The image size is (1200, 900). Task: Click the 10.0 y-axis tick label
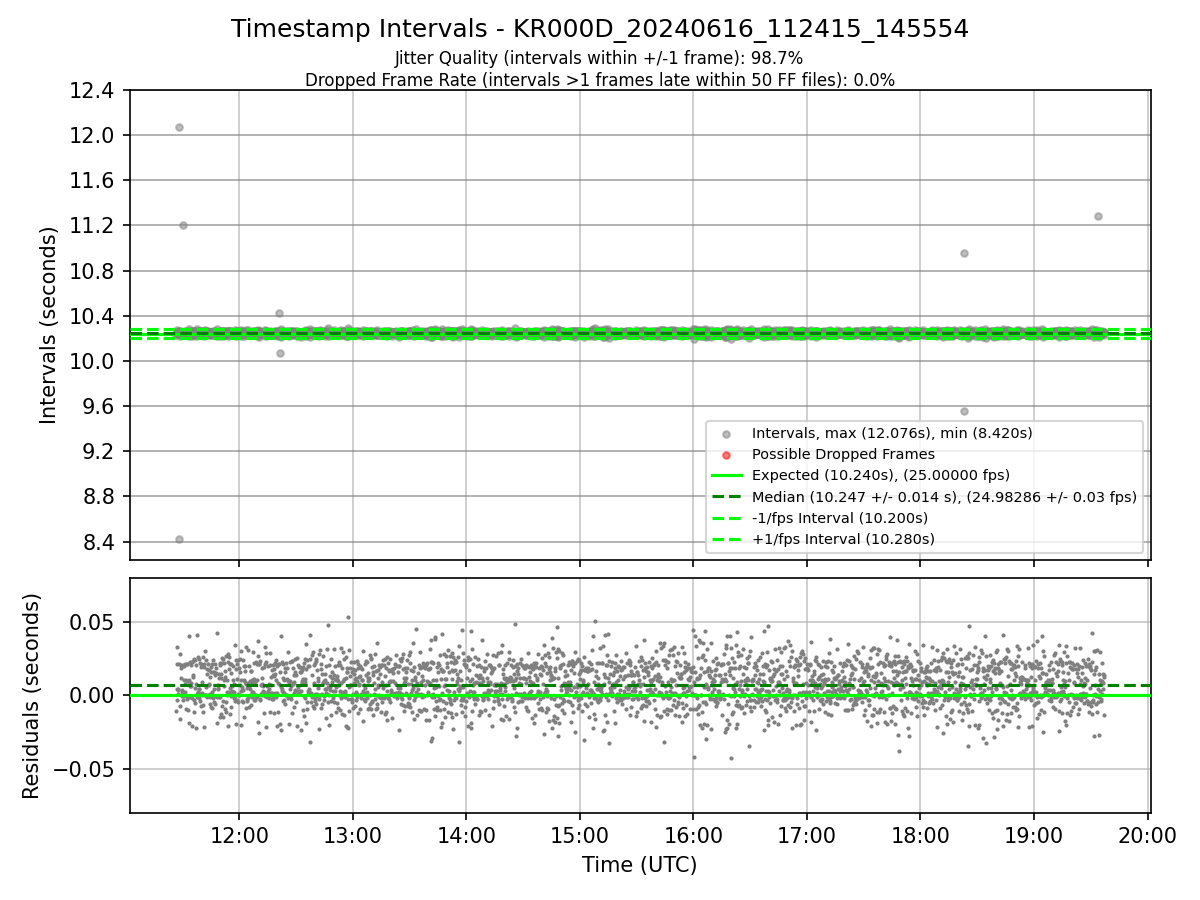coord(94,362)
